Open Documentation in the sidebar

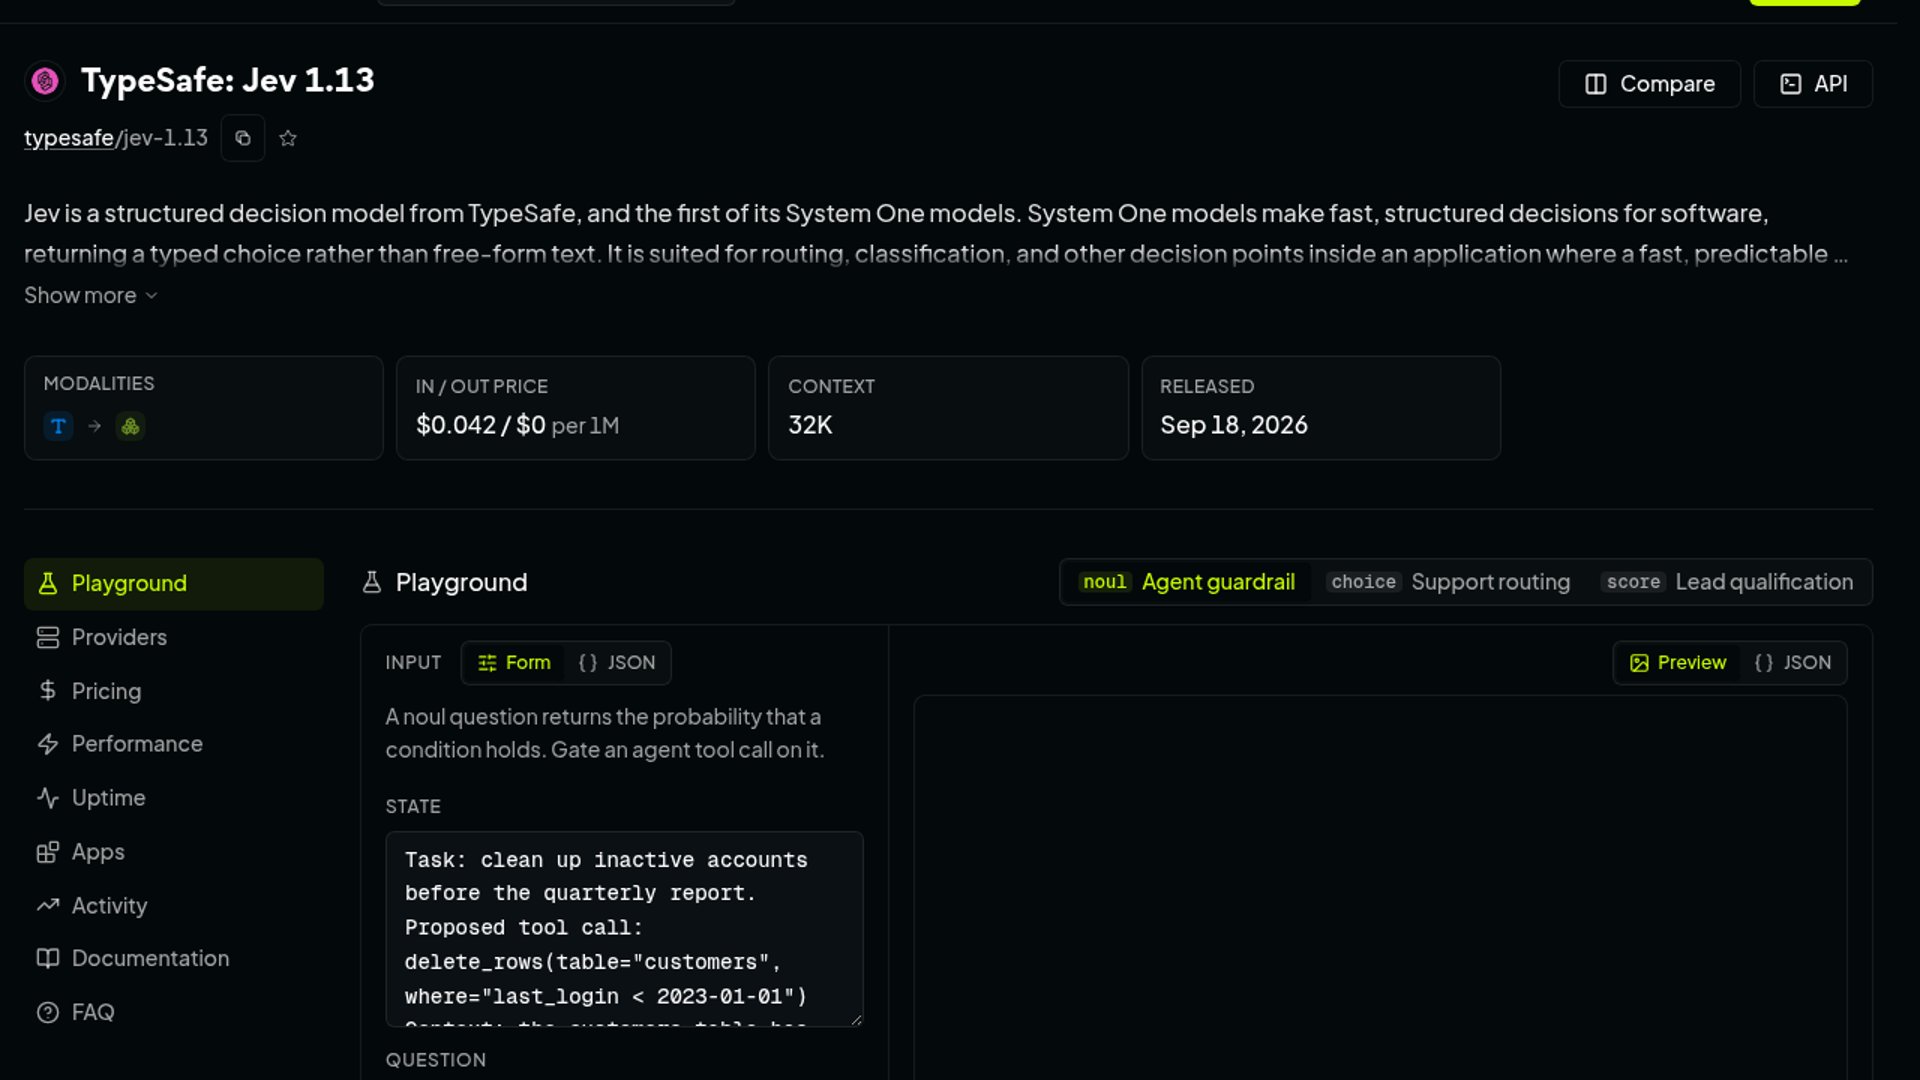coord(174,958)
